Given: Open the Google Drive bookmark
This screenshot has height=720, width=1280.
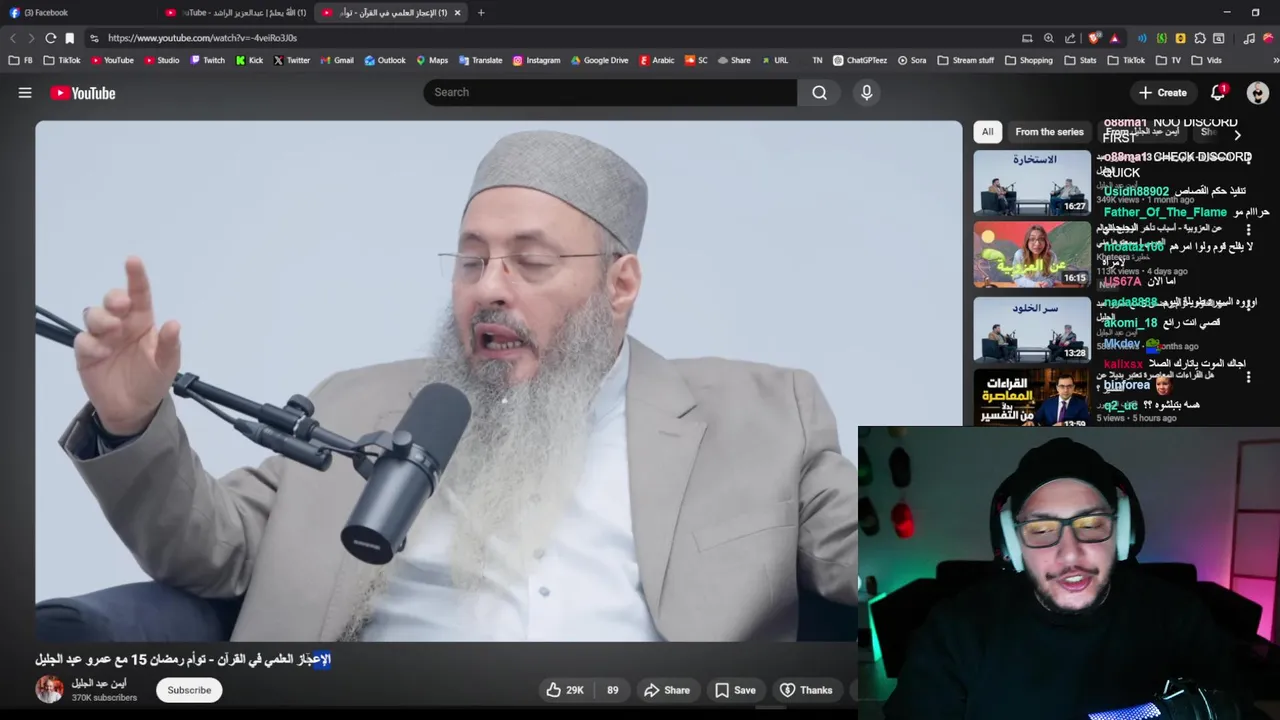Looking at the screenshot, I should pyautogui.click(x=599, y=60).
